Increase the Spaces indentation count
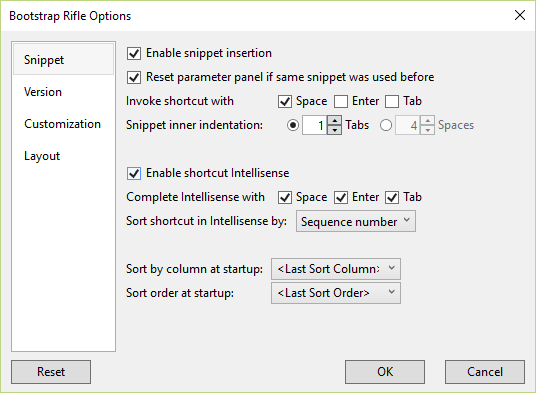 click(x=427, y=121)
